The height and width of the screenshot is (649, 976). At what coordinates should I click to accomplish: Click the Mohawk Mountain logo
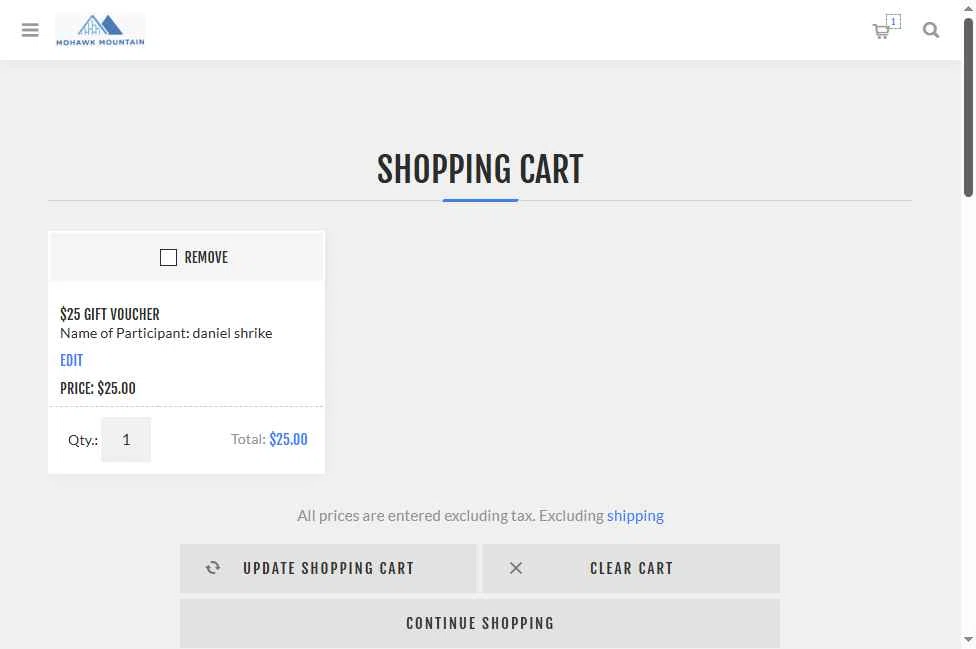100,30
